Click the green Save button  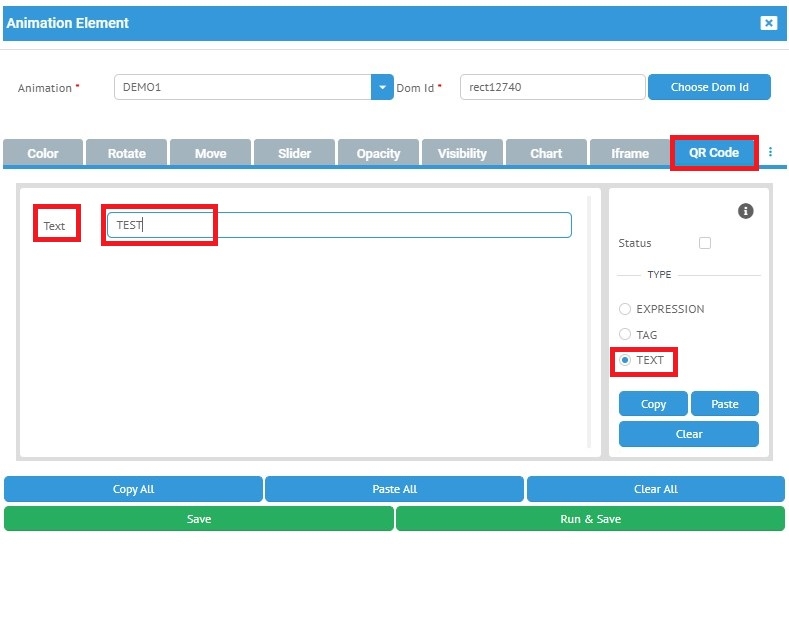point(199,519)
